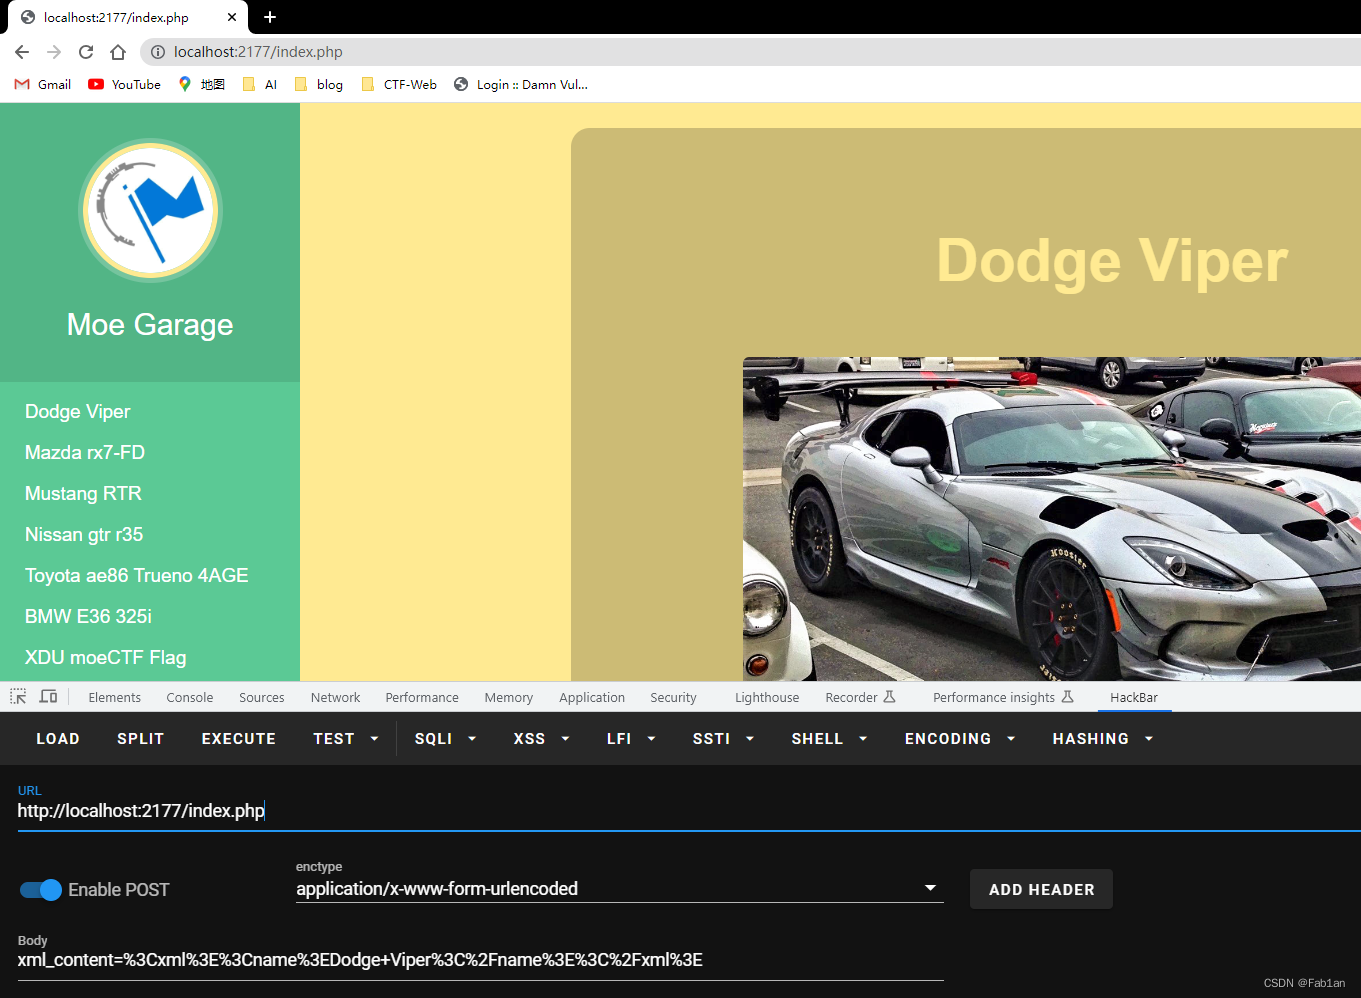Go forward in browser history
The image size is (1361, 998).
click(x=54, y=52)
